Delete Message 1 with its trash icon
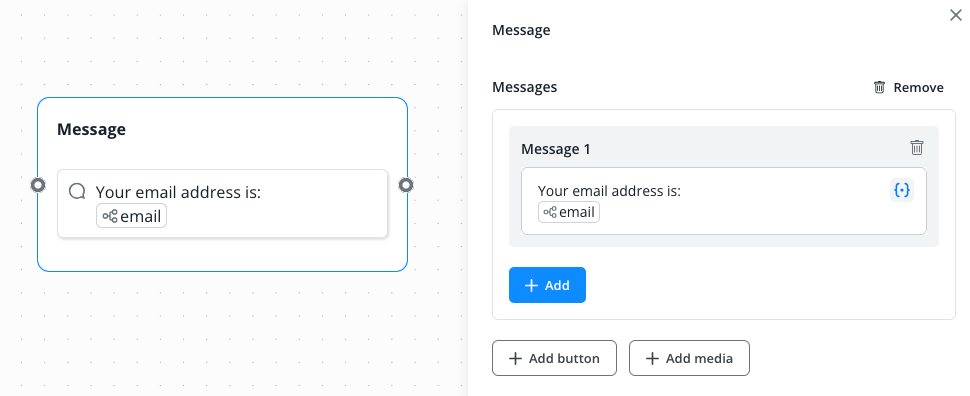Screen dimensions: 970x396 pos(917,147)
